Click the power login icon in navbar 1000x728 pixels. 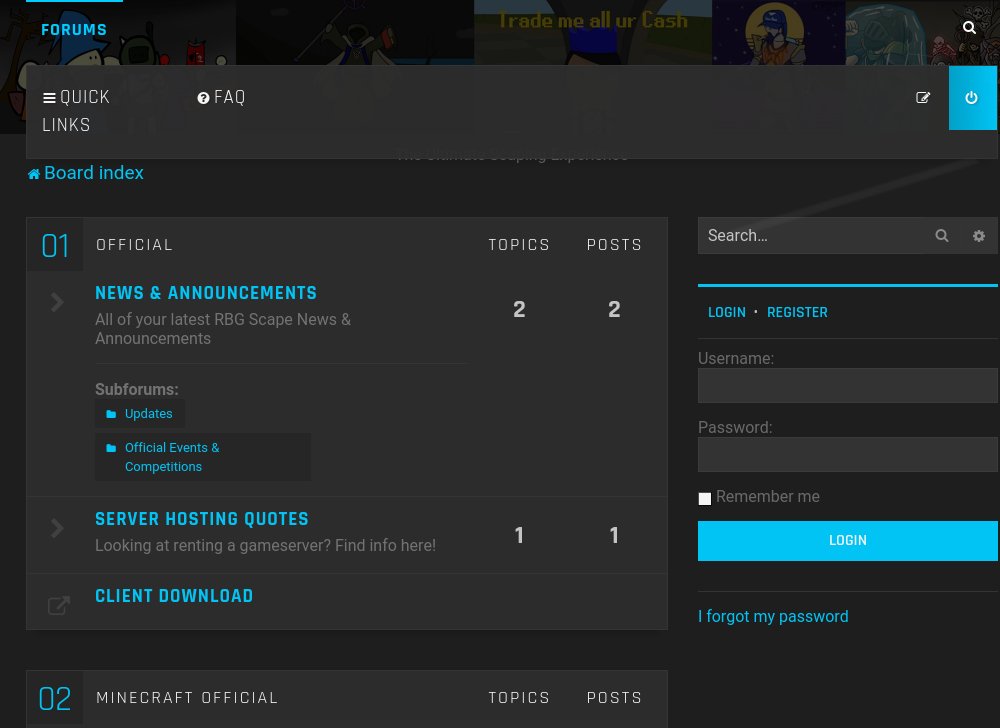coord(972,98)
